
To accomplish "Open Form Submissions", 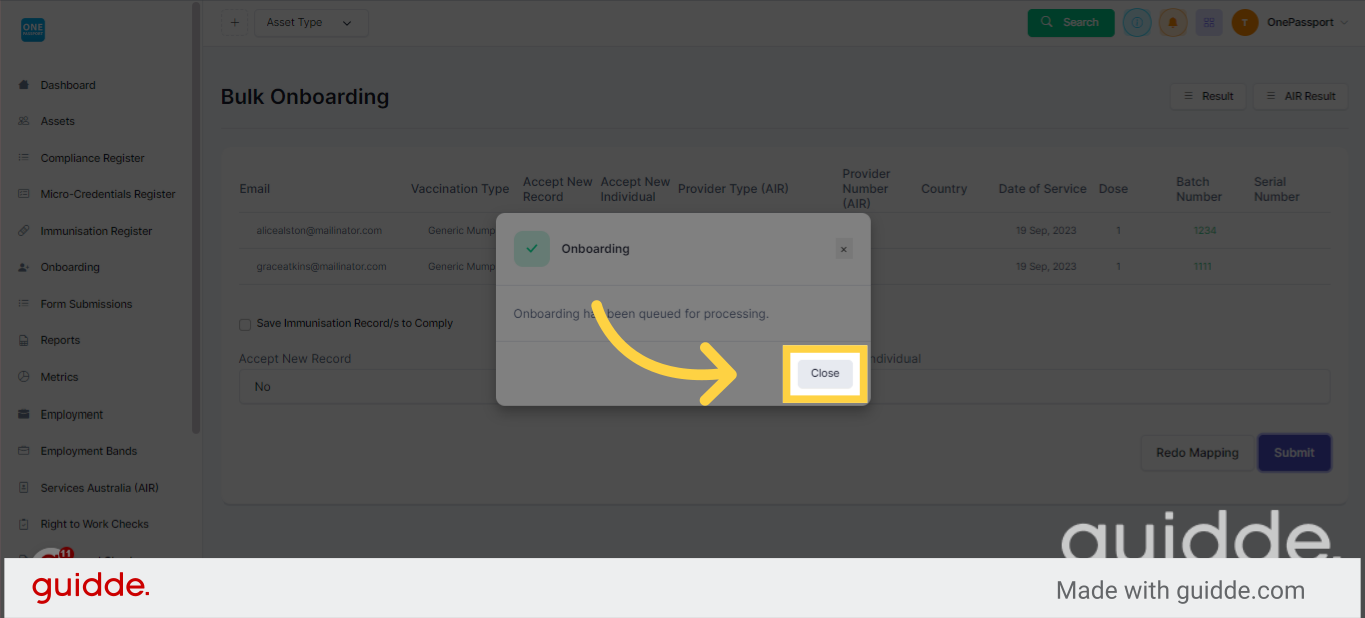I will [x=86, y=304].
